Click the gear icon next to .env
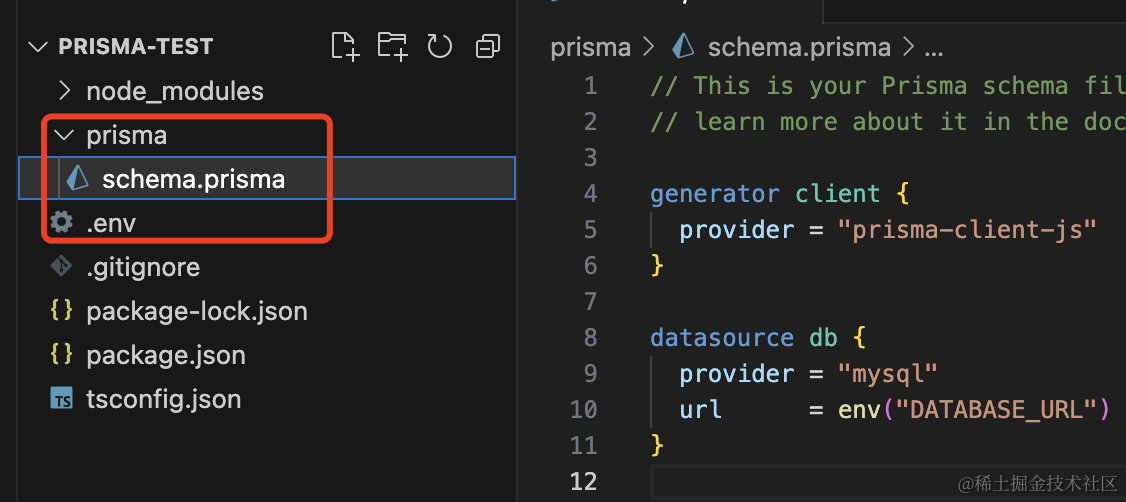Screen dimensions: 1126x502 tap(62, 223)
